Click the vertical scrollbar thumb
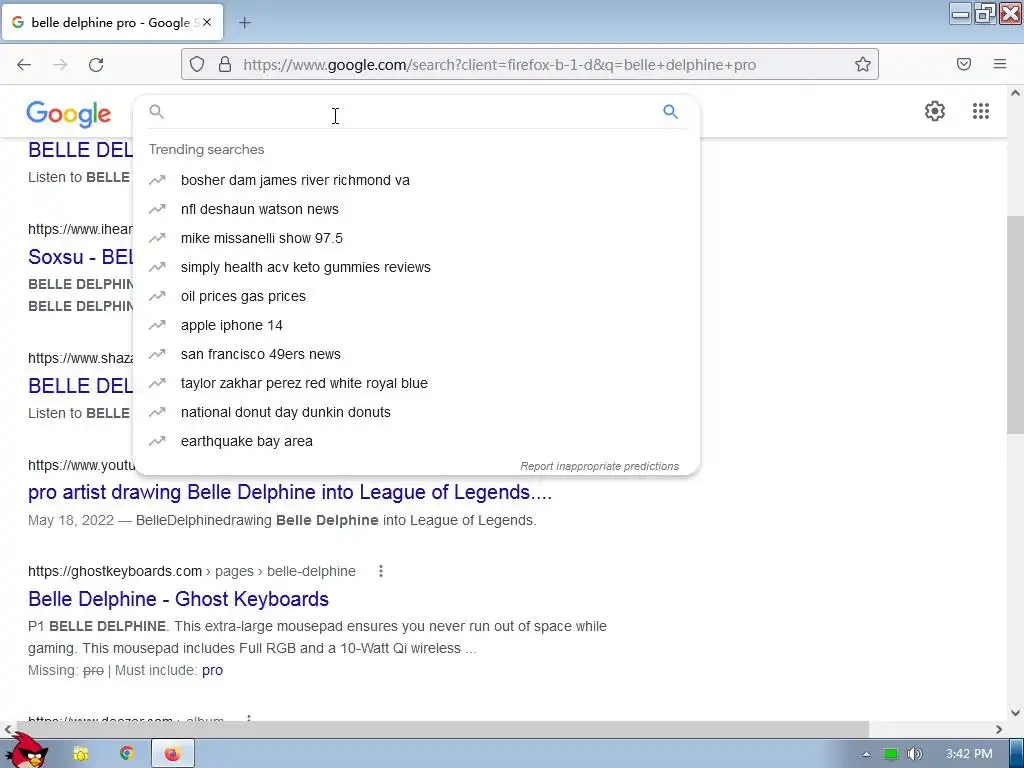Screen dimensions: 1024x768 pyautogui.click(x=1015, y=325)
